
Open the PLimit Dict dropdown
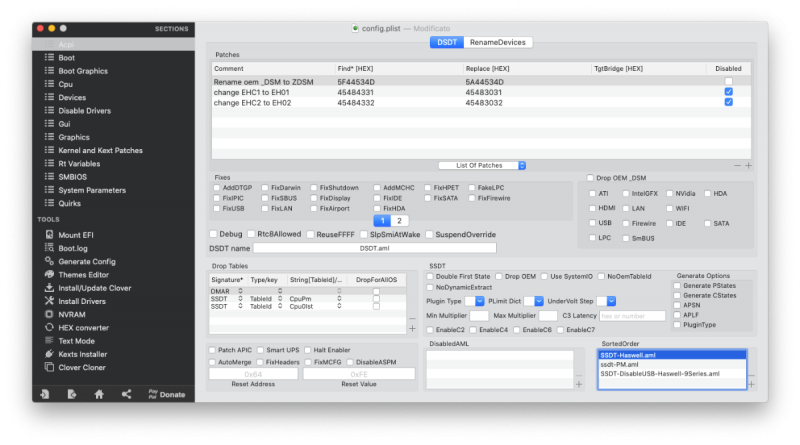[x=535, y=301]
